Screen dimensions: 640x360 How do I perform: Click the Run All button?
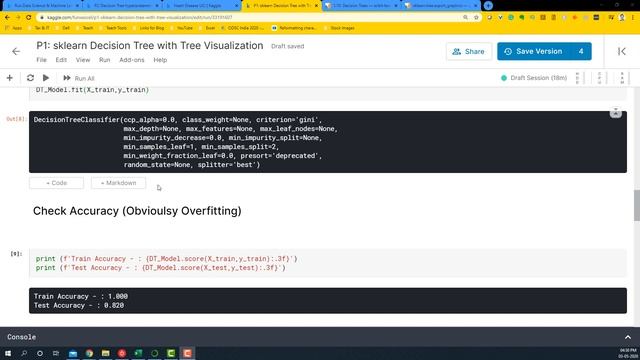coord(79,78)
